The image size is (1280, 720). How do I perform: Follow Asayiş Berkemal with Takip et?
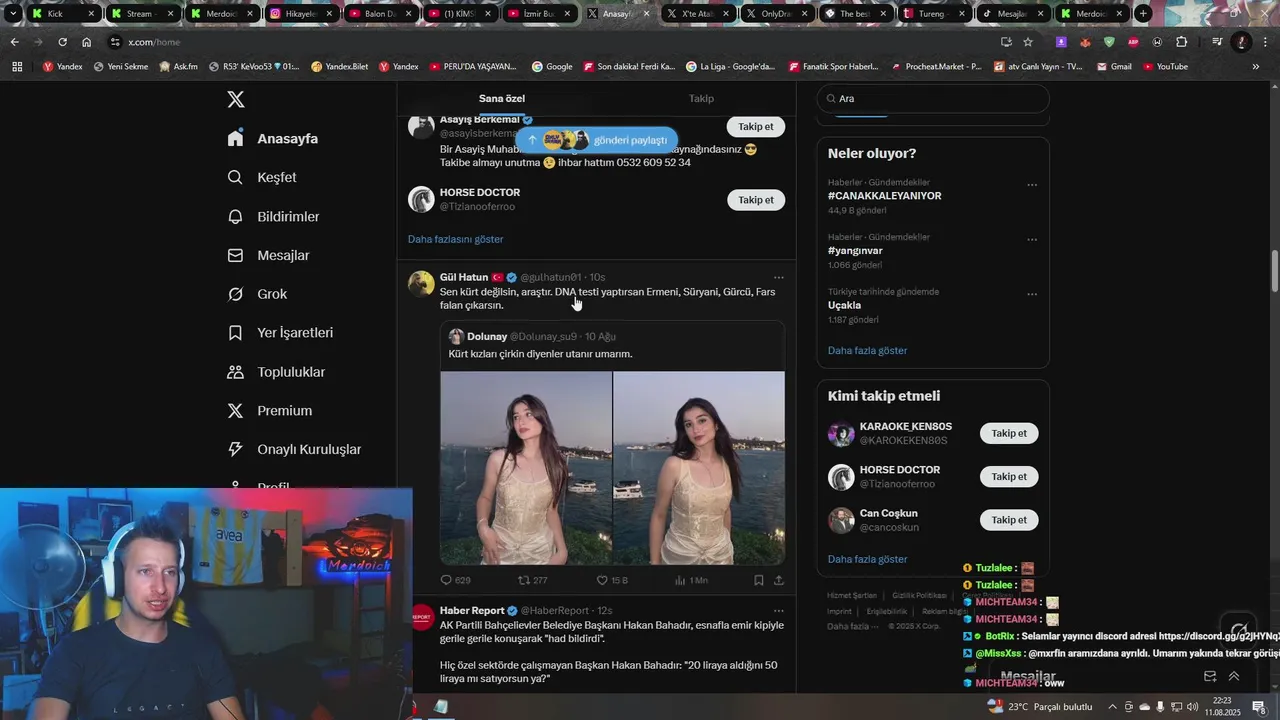point(755,127)
